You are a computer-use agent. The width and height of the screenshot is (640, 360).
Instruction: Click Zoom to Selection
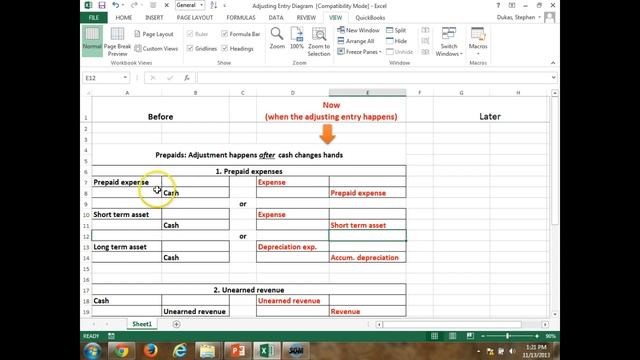319,41
